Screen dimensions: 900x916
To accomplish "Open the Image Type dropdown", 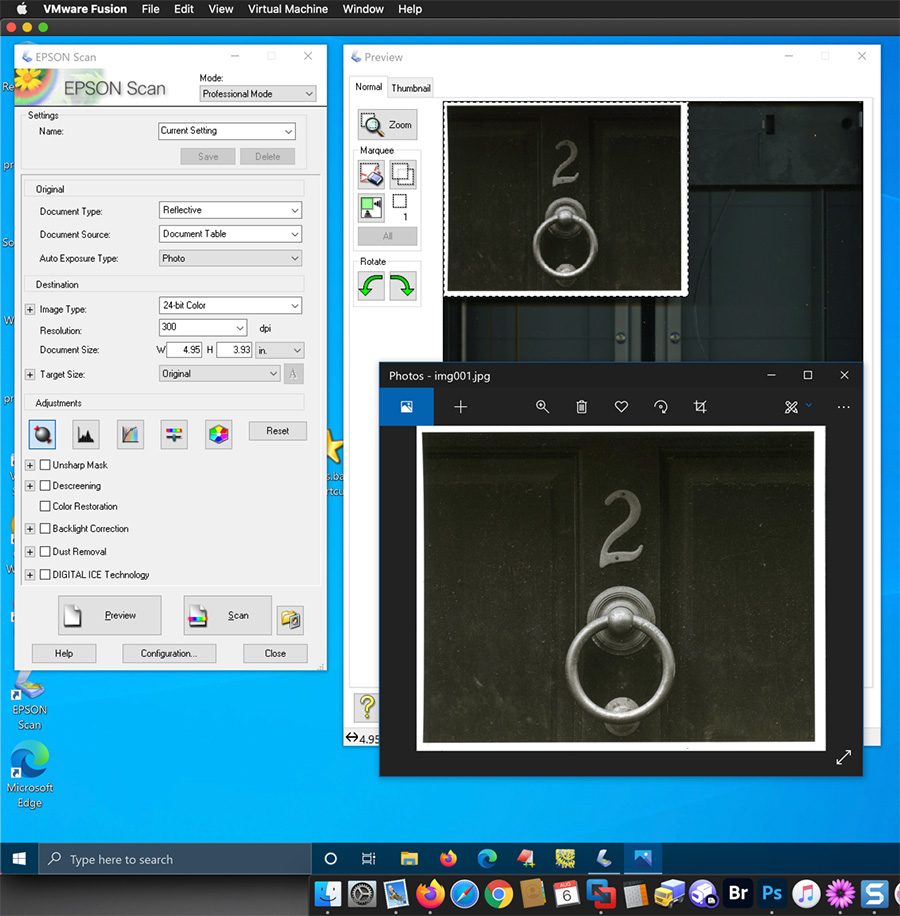I will pyautogui.click(x=230, y=306).
